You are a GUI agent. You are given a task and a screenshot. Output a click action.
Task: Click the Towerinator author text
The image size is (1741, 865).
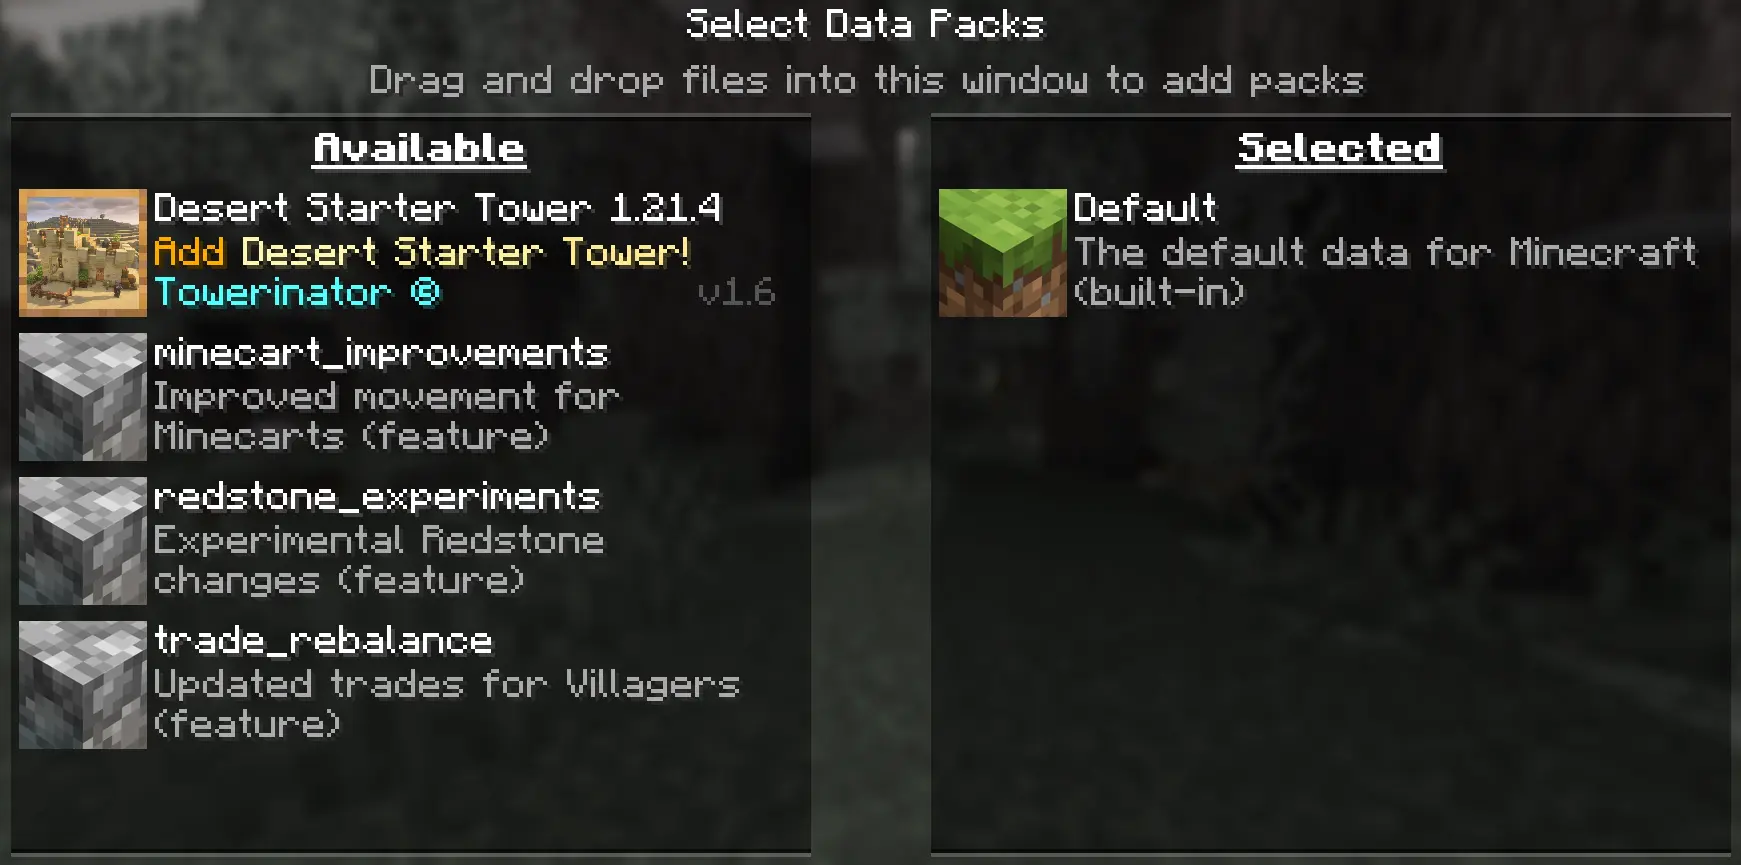coord(273,293)
